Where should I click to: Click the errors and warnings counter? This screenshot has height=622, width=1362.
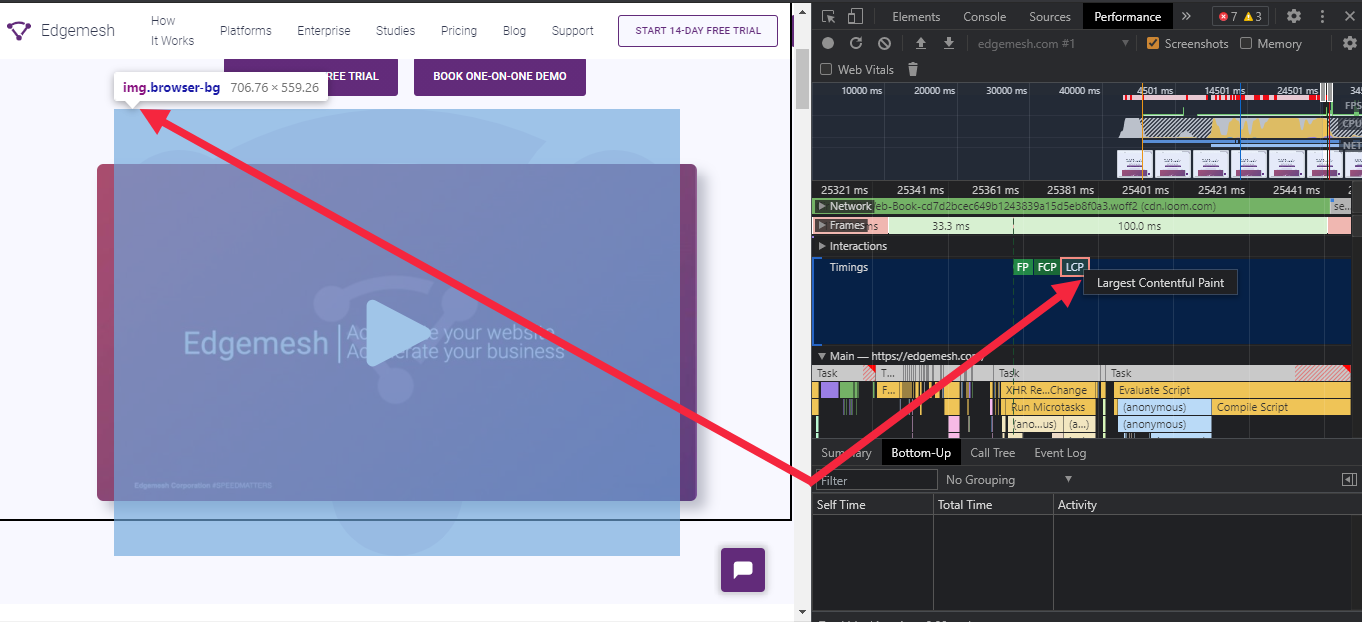coord(1240,16)
